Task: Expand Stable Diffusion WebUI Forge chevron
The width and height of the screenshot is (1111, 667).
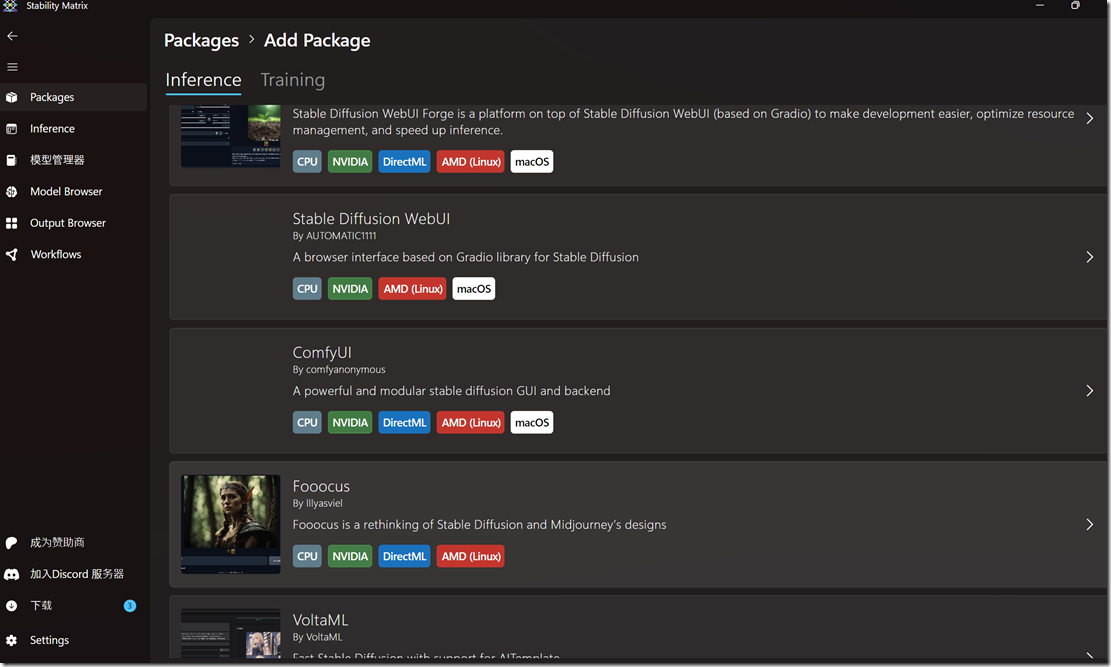Action: click(1090, 118)
